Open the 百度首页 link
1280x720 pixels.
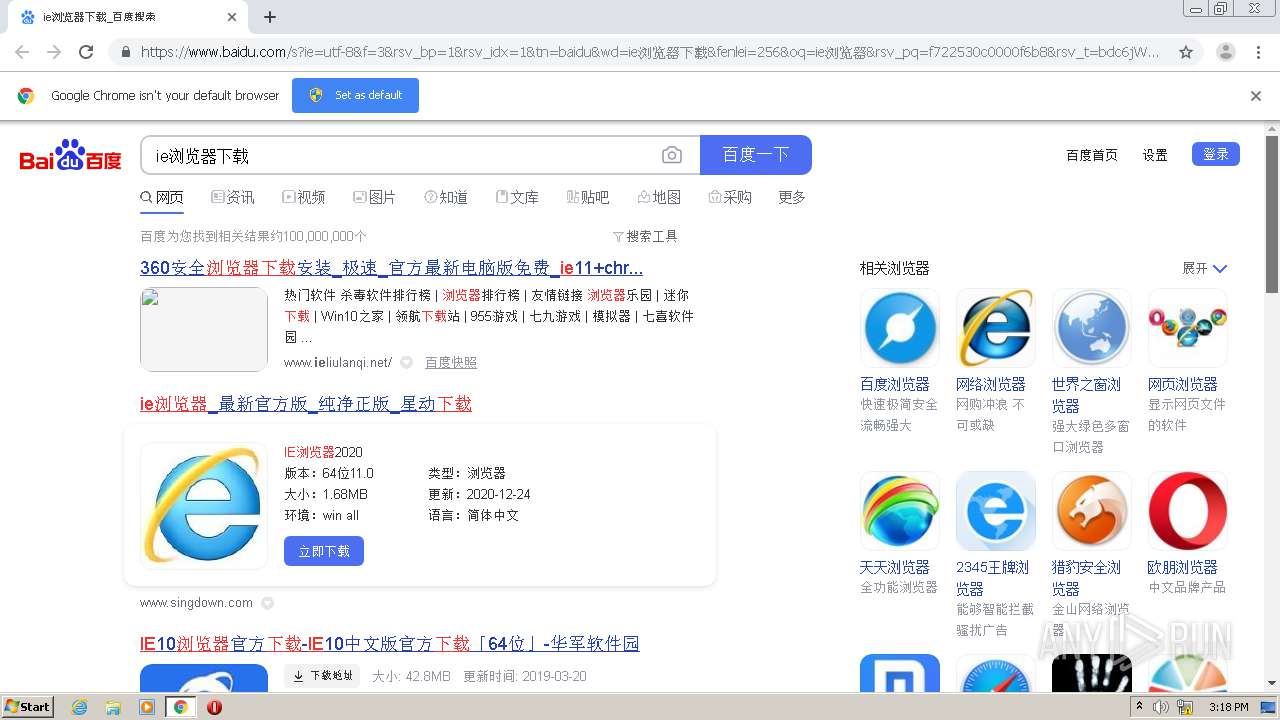click(x=1092, y=155)
